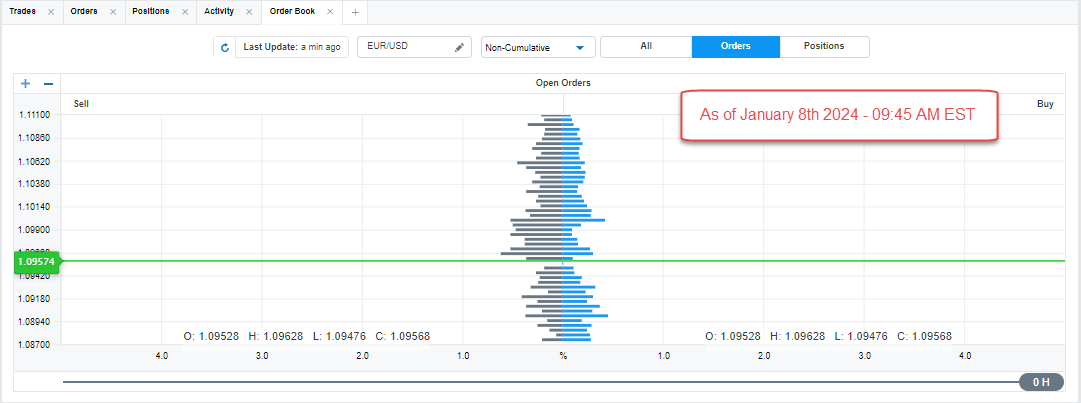Close the Trades tab
This screenshot has width=1081, height=403.
click(x=51, y=12)
